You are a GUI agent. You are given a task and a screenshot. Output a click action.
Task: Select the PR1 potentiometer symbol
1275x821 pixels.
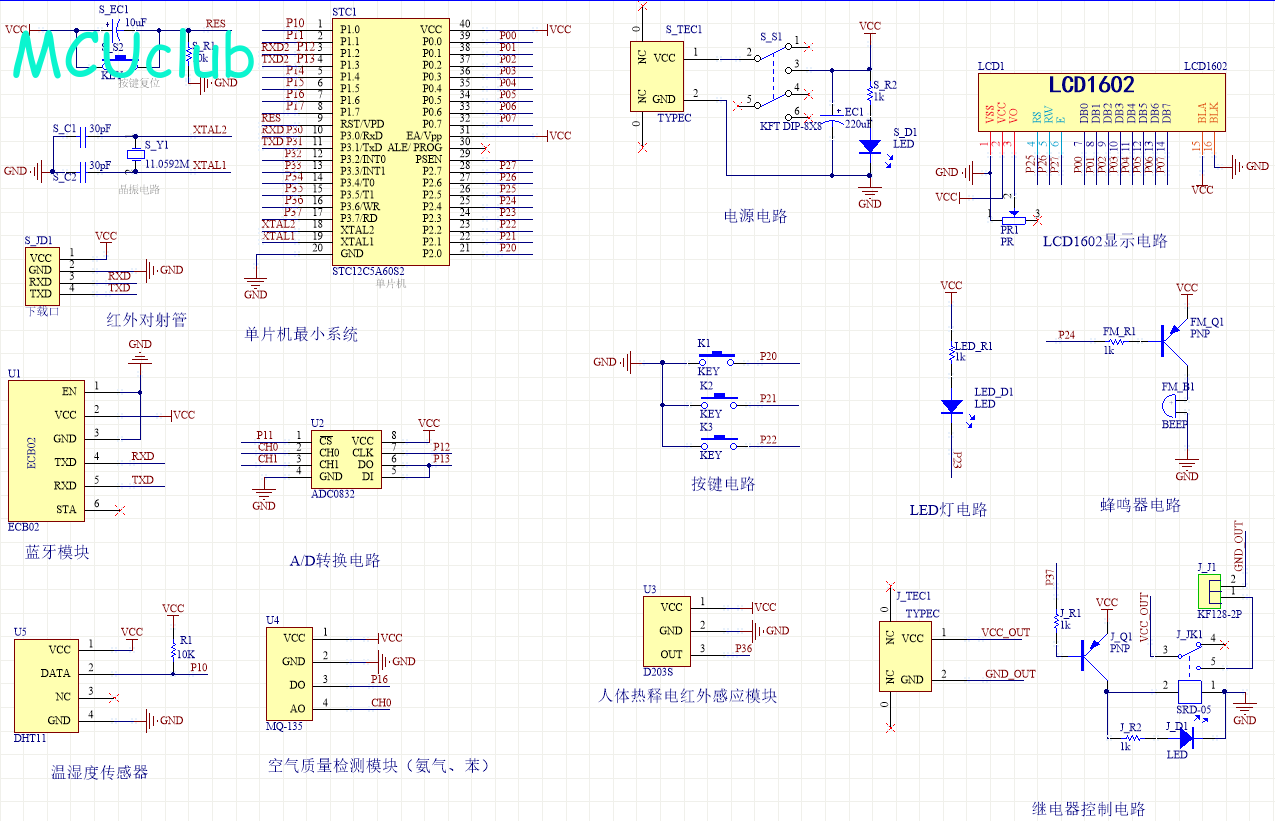[1014, 220]
